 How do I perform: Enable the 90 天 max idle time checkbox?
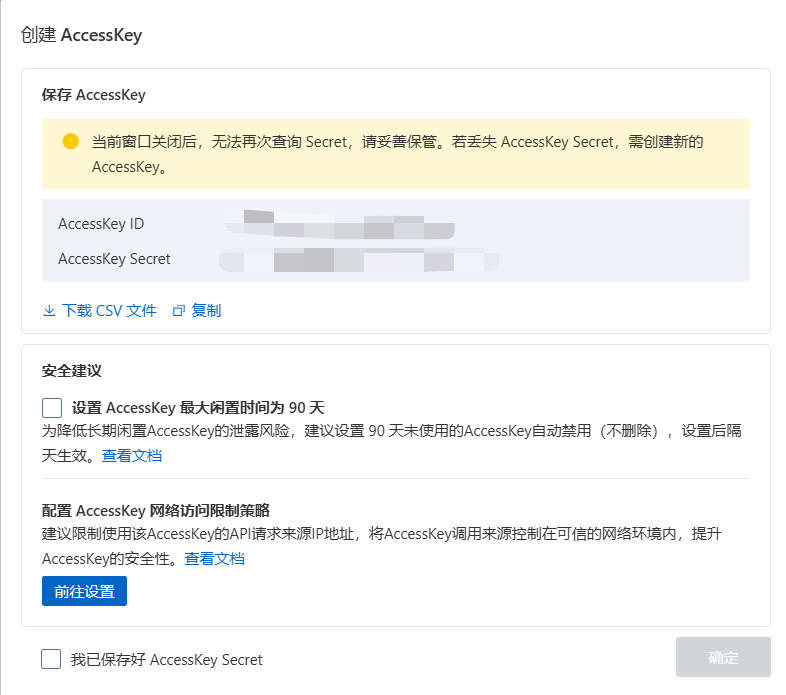coord(52,408)
